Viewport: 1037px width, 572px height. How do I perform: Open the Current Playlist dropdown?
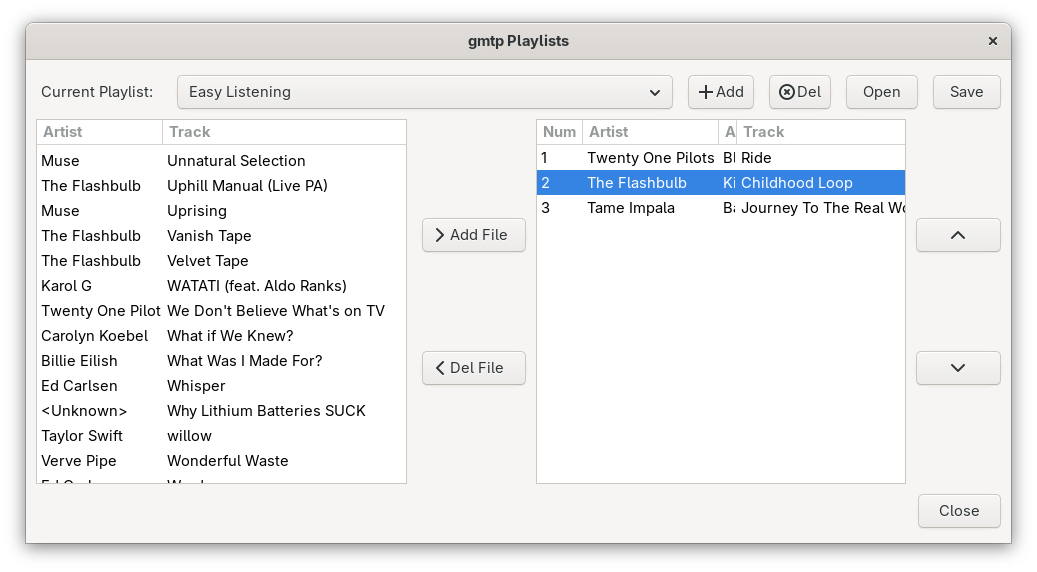425,92
